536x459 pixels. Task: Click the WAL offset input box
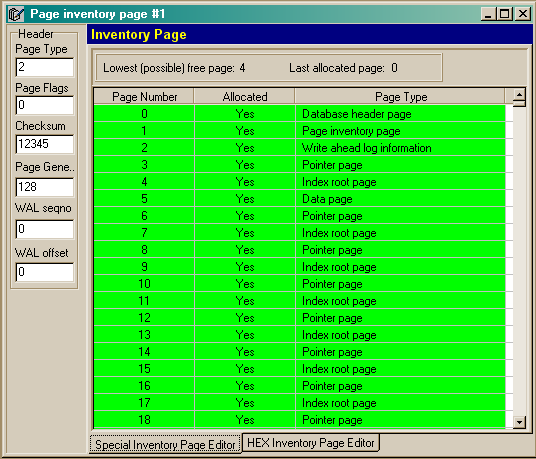click(x=44, y=272)
